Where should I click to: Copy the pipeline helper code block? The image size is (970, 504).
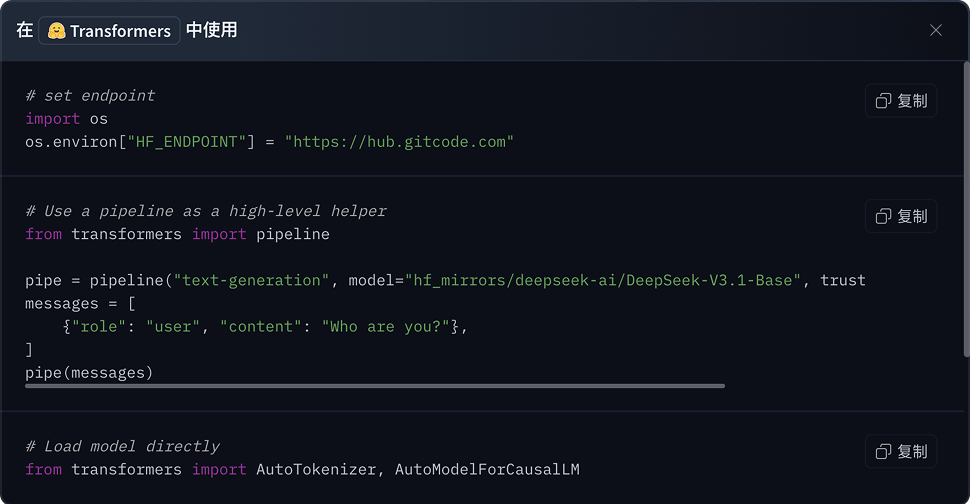click(x=901, y=216)
